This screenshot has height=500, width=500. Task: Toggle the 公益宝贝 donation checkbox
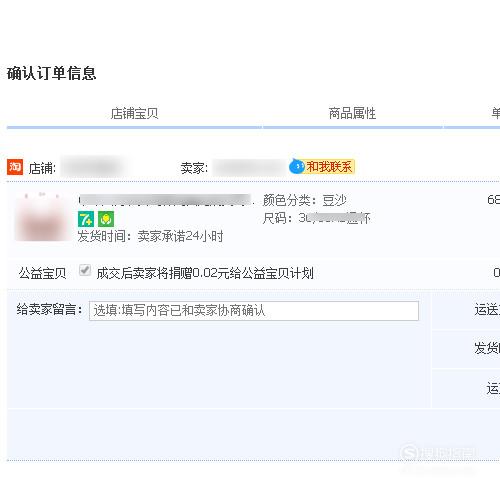[85, 270]
